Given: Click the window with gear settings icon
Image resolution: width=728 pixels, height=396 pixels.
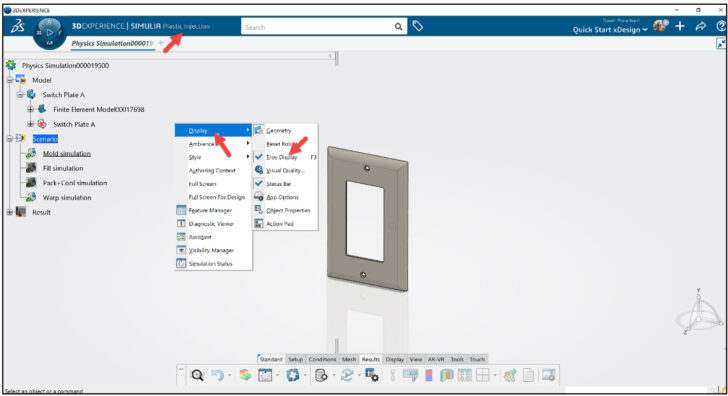Looking at the screenshot, I should coord(371,375).
